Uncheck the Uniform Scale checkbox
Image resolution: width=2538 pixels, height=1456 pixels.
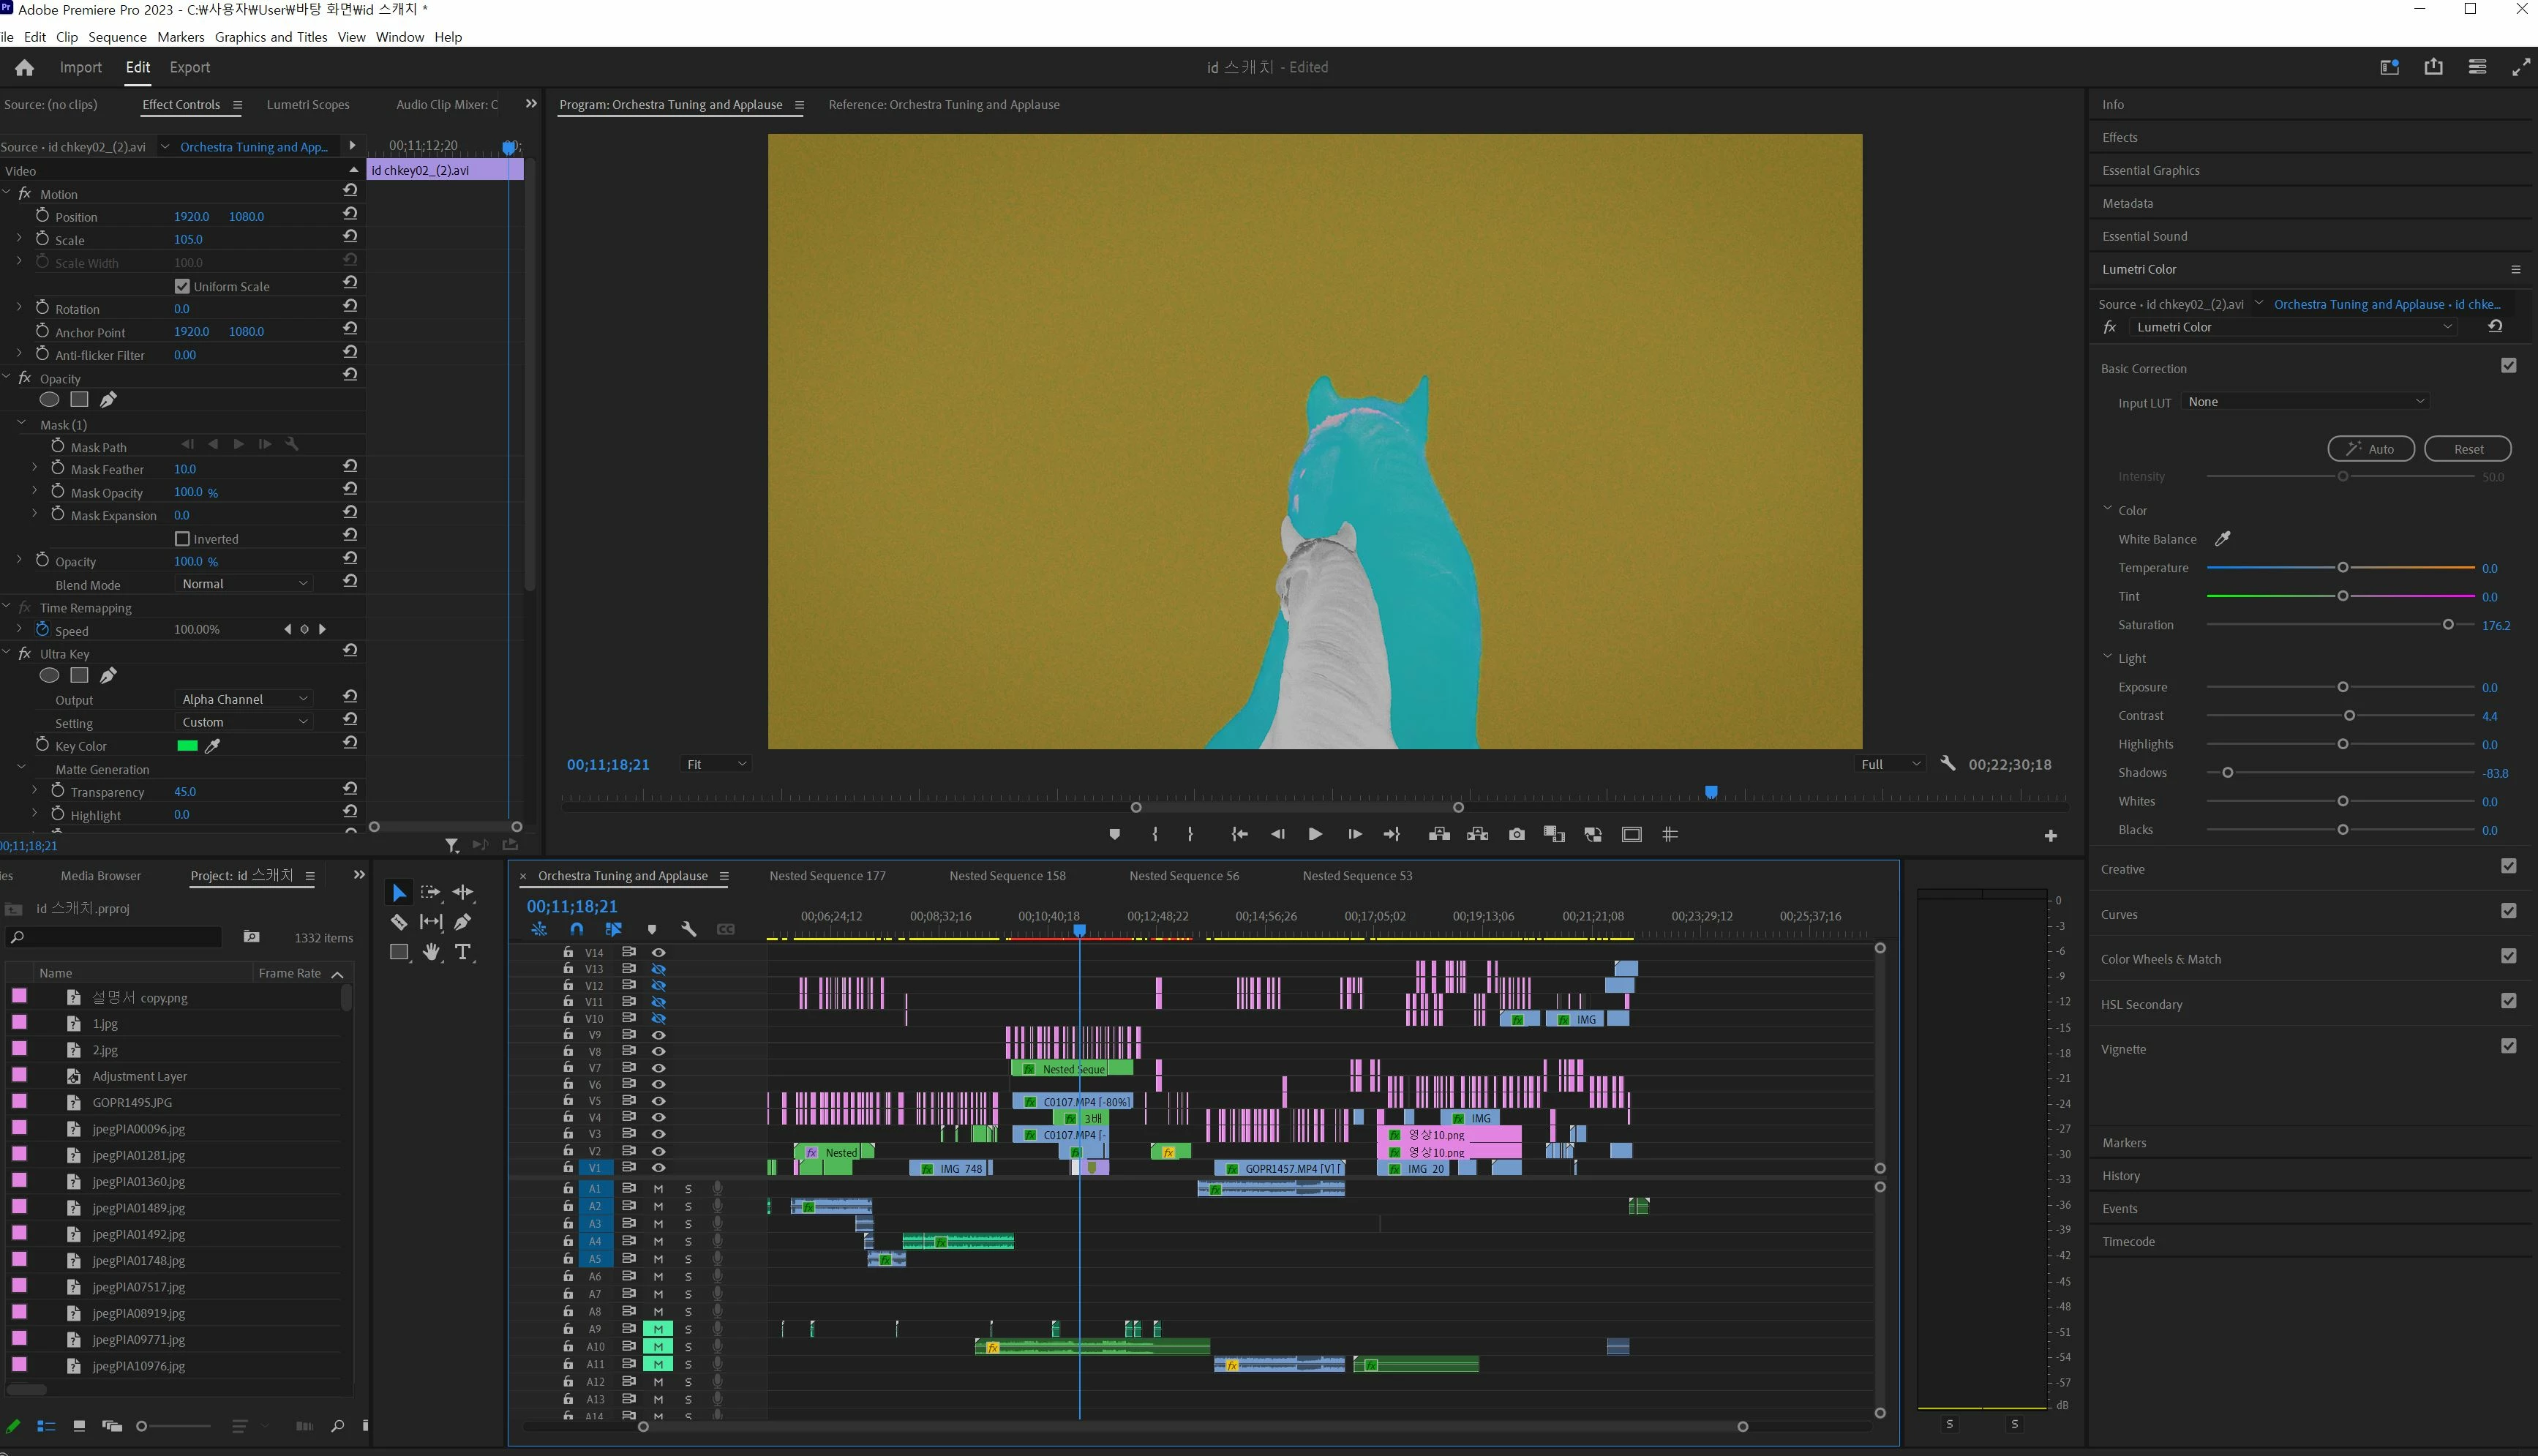click(x=182, y=286)
